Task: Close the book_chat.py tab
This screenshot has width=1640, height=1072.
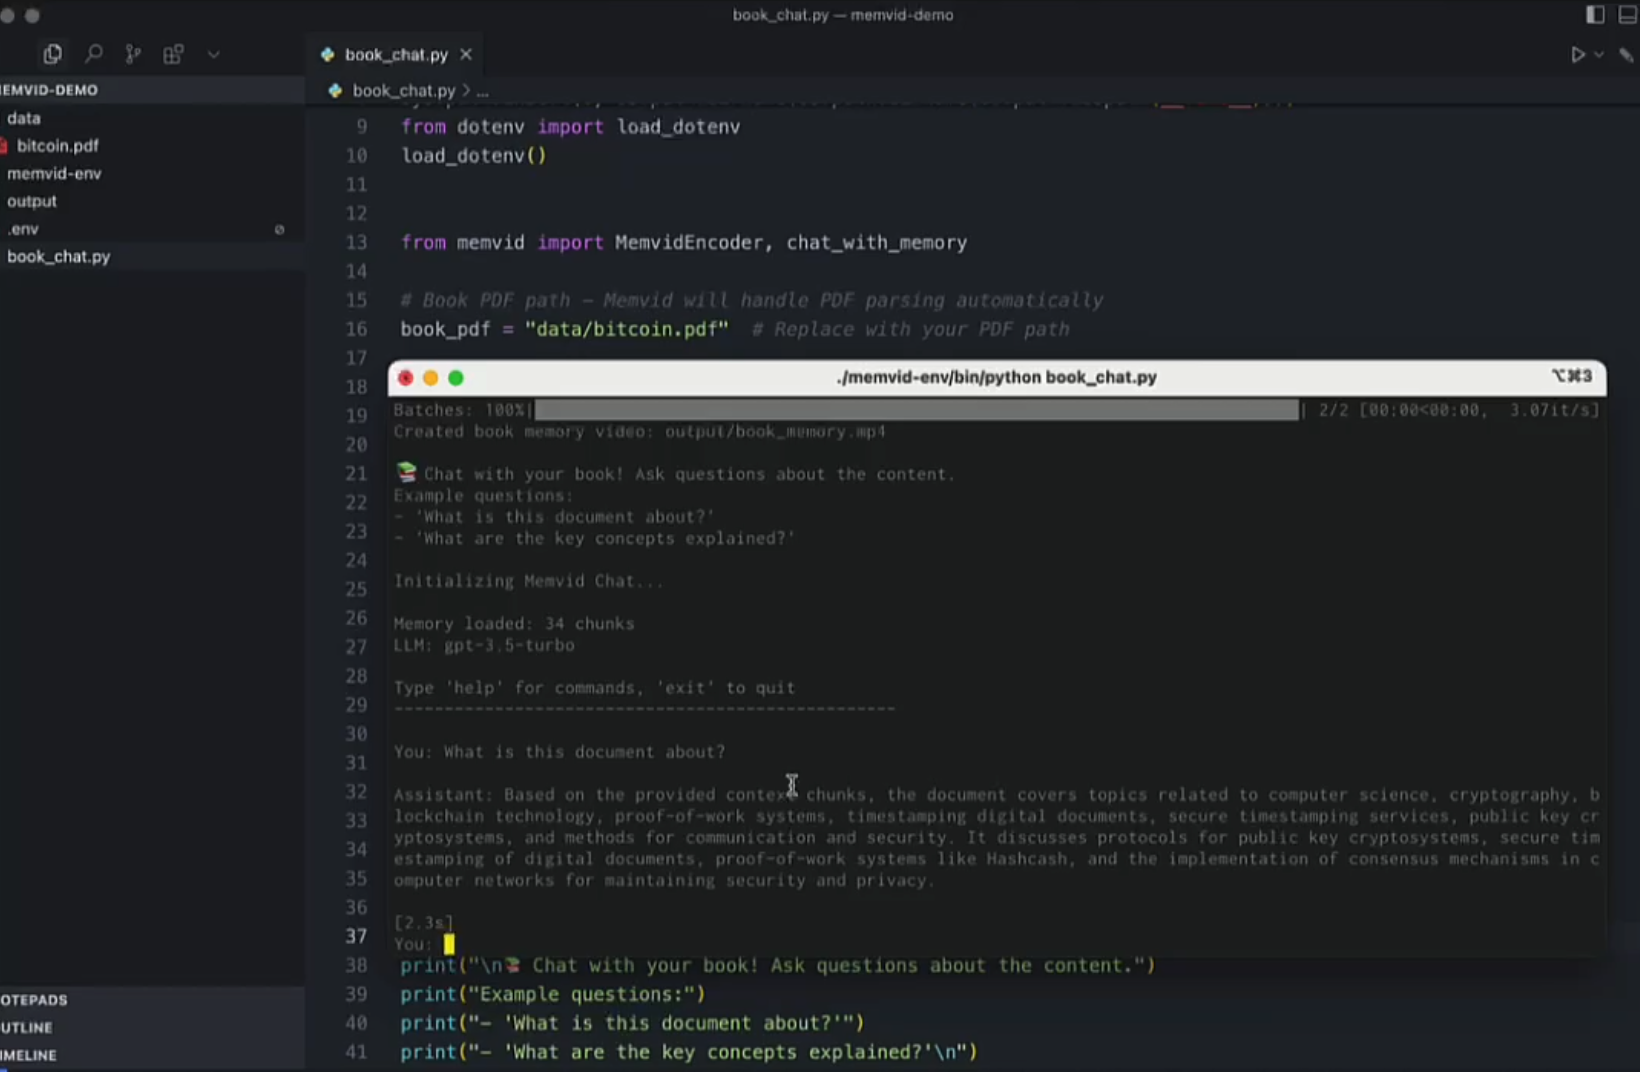Action: [x=466, y=55]
